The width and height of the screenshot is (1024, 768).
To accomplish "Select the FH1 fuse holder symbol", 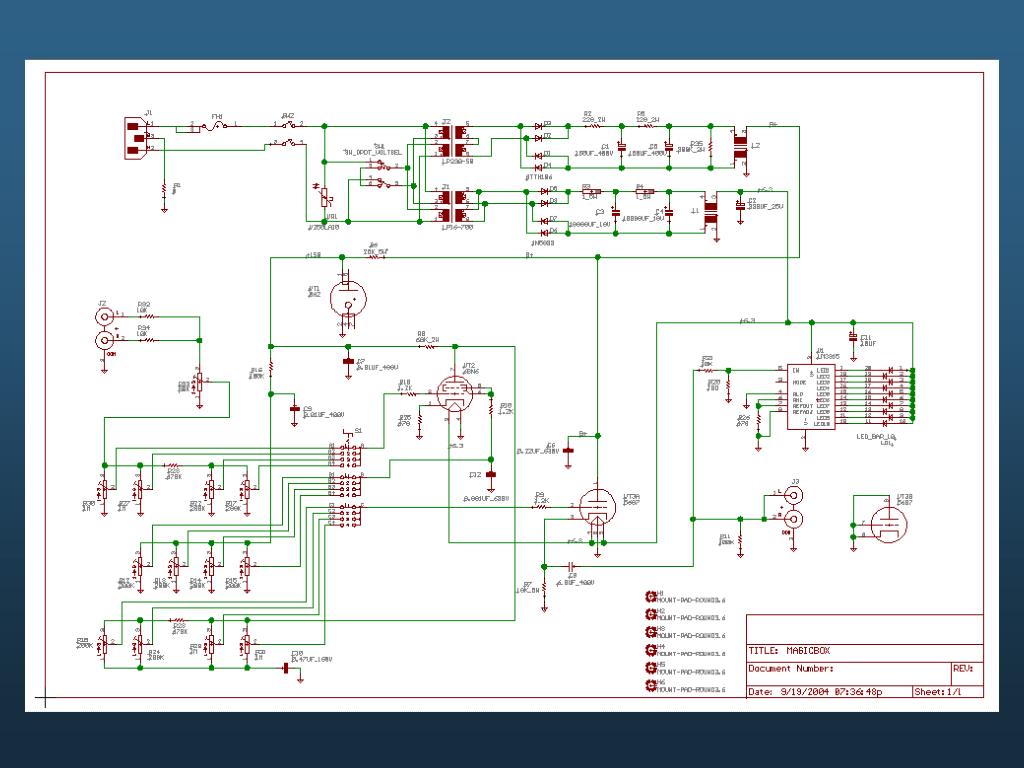I will [x=216, y=125].
